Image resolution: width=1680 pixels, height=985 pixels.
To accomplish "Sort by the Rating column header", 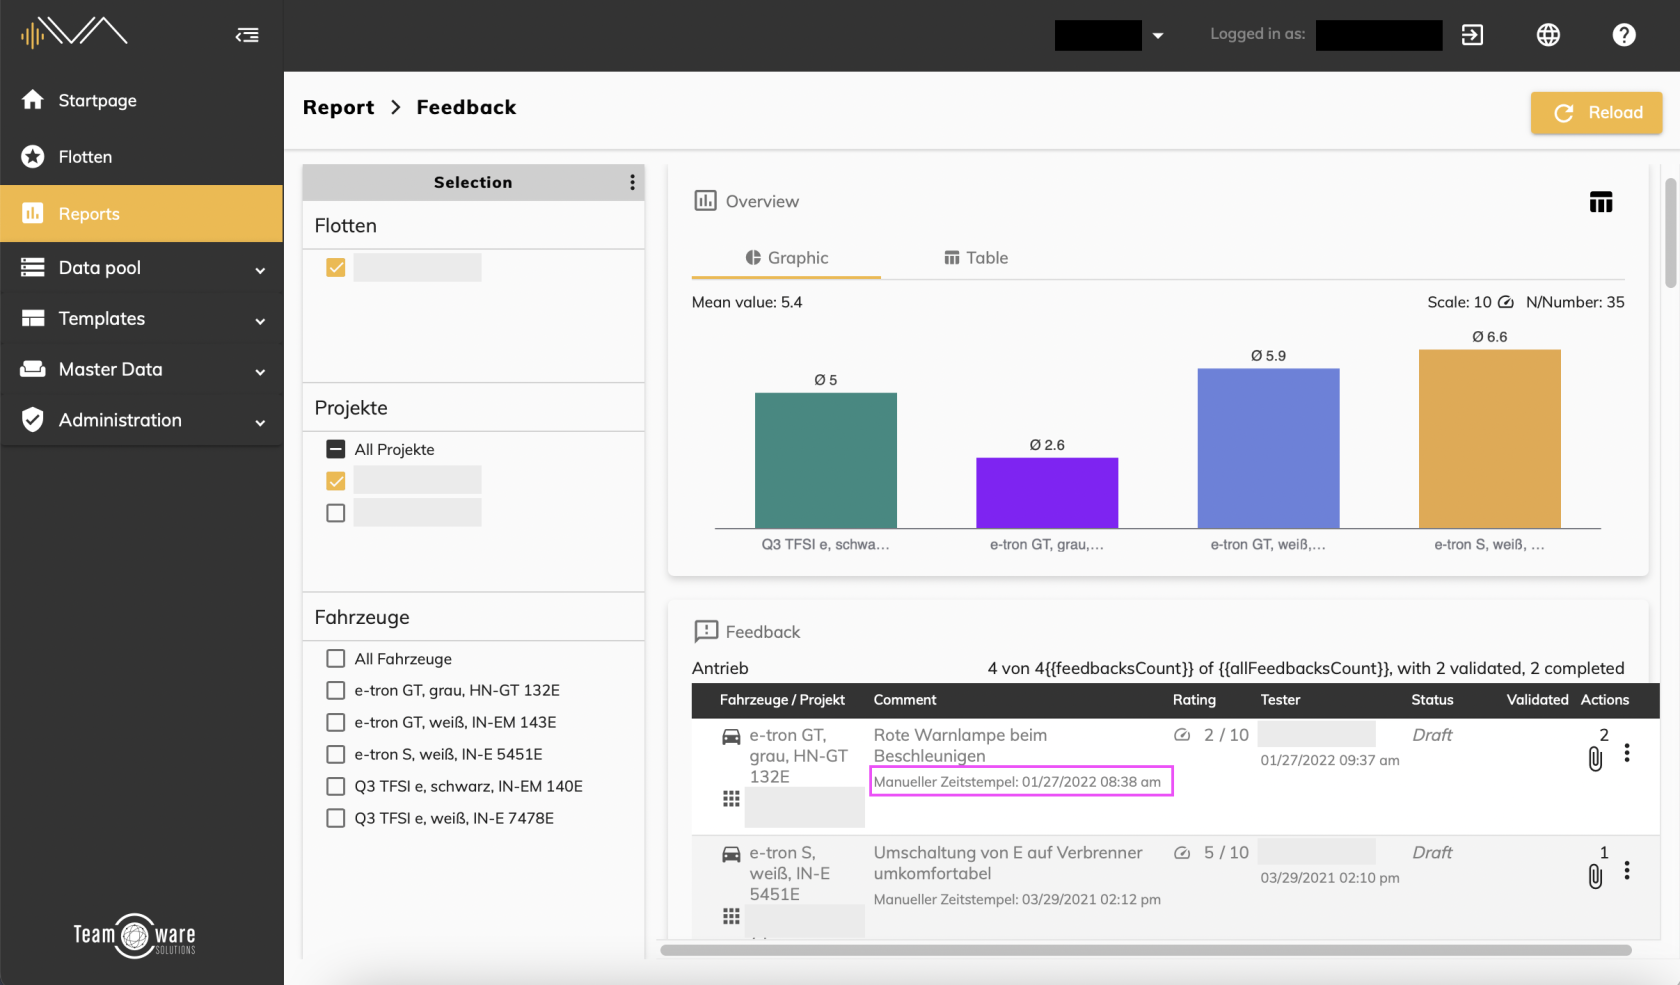I will click(1194, 700).
